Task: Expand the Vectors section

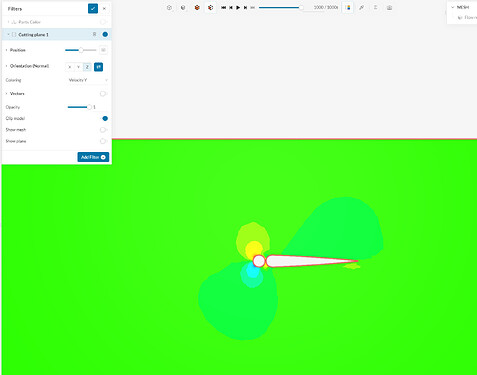Action: coord(6,94)
